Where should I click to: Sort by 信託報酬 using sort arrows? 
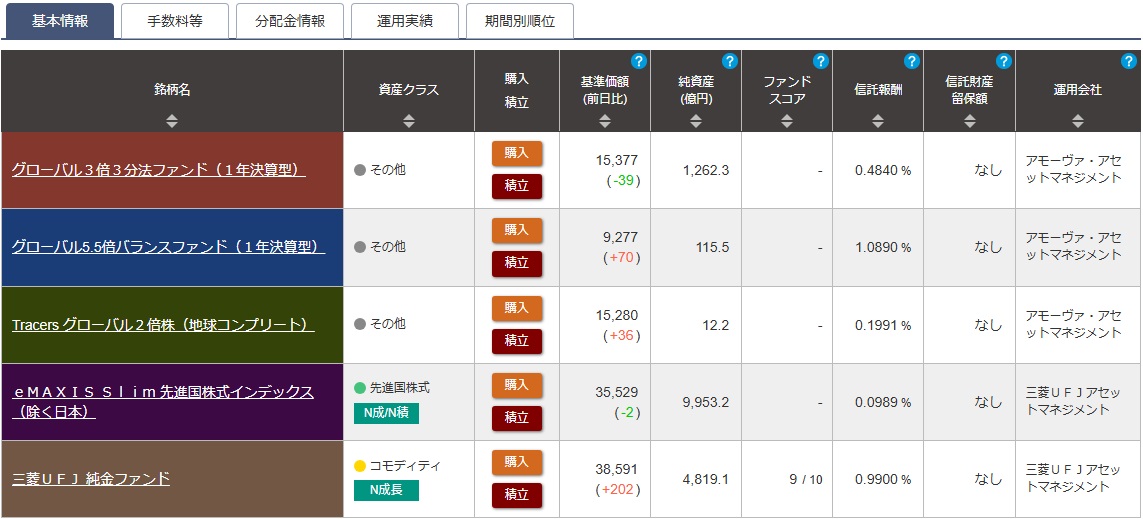pos(877,121)
